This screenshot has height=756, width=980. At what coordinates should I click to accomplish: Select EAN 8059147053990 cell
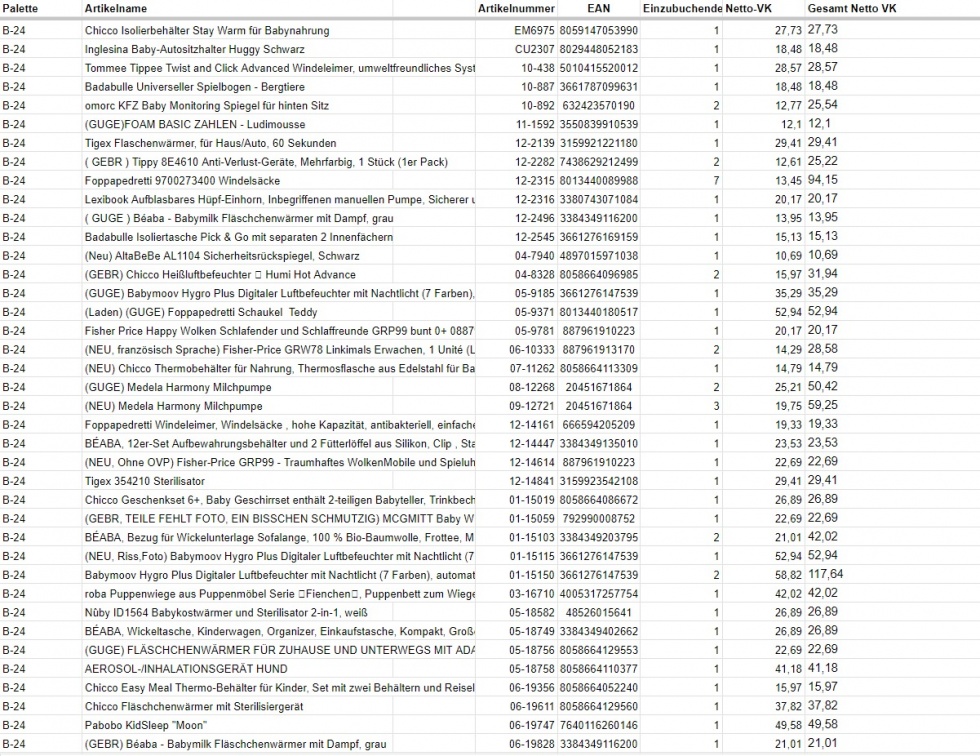(x=599, y=31)
